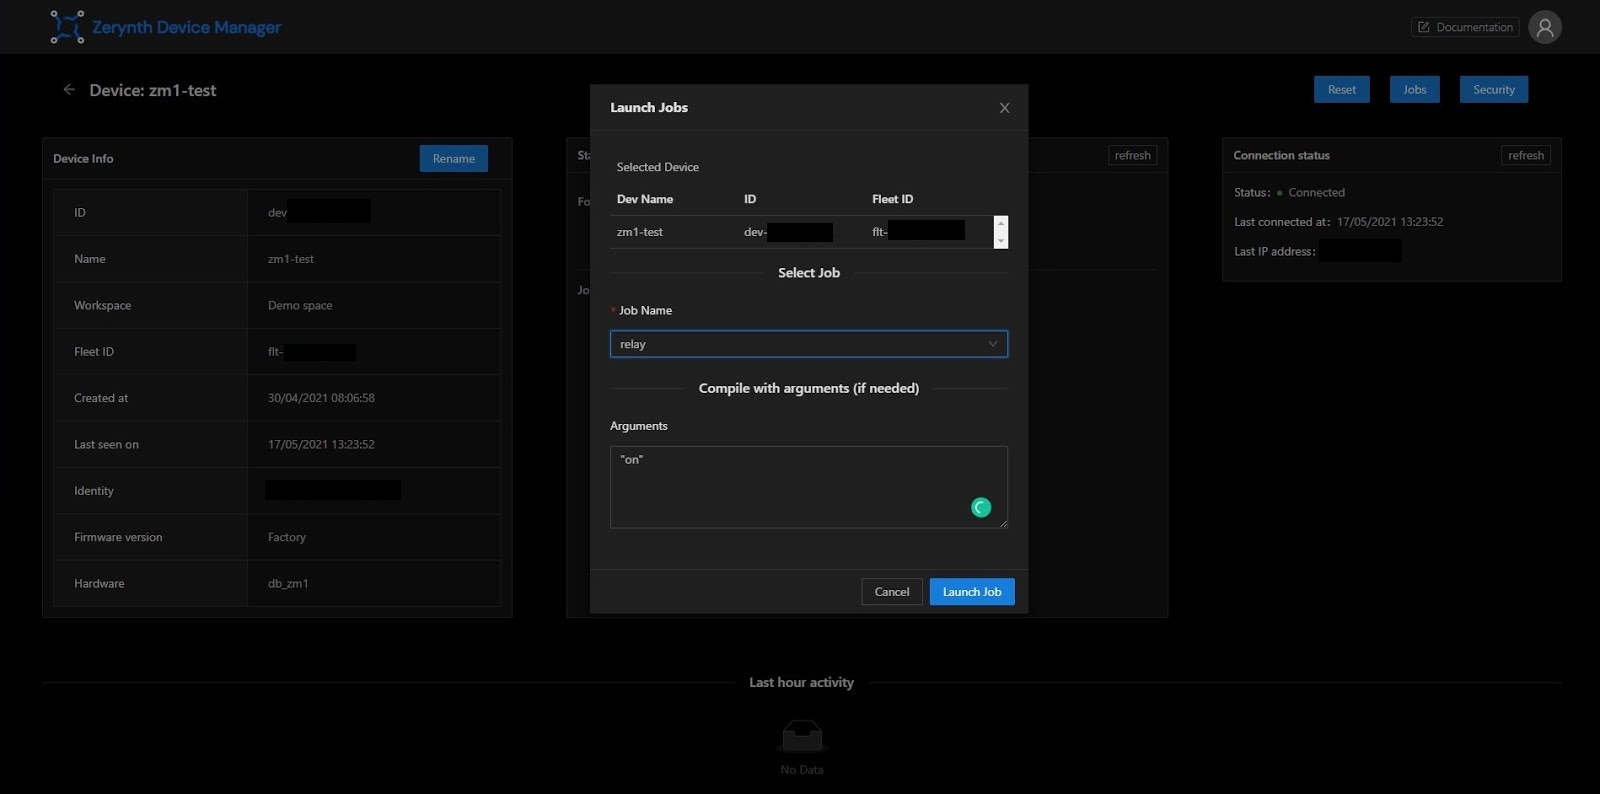Go back using the arrow beside Device: zm1-test

coord(69,89)
